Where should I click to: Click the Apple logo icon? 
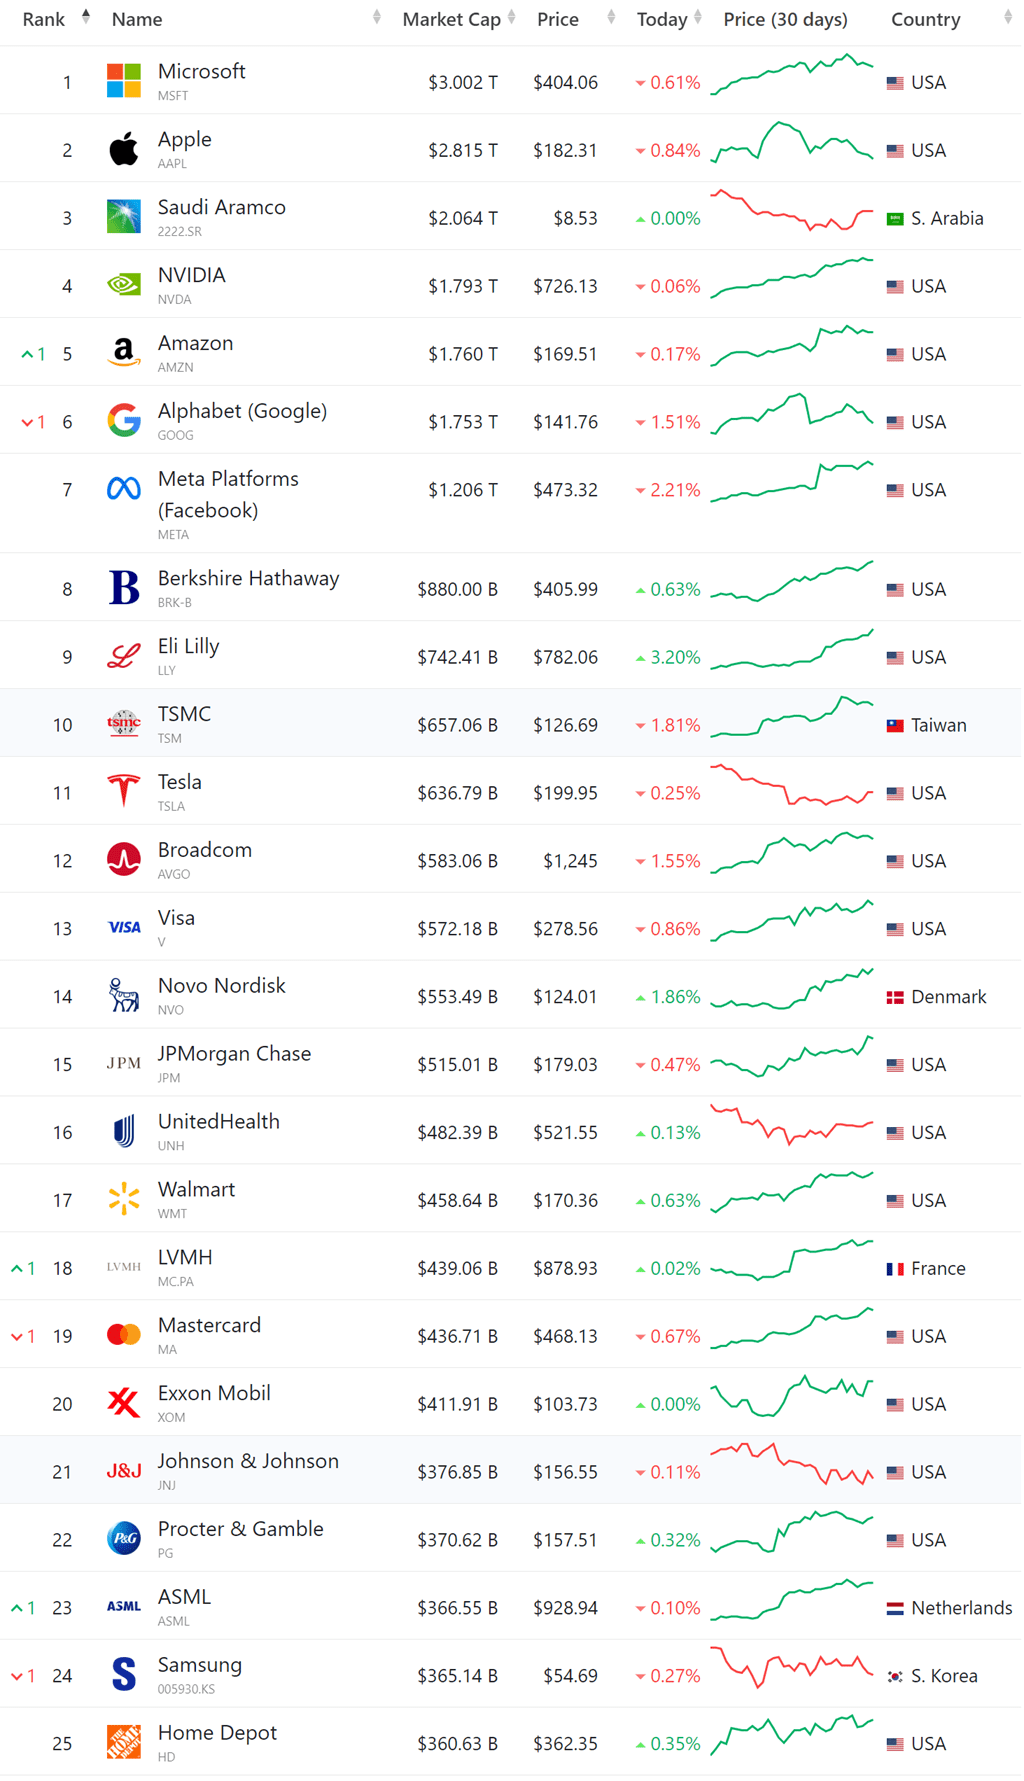124,149
